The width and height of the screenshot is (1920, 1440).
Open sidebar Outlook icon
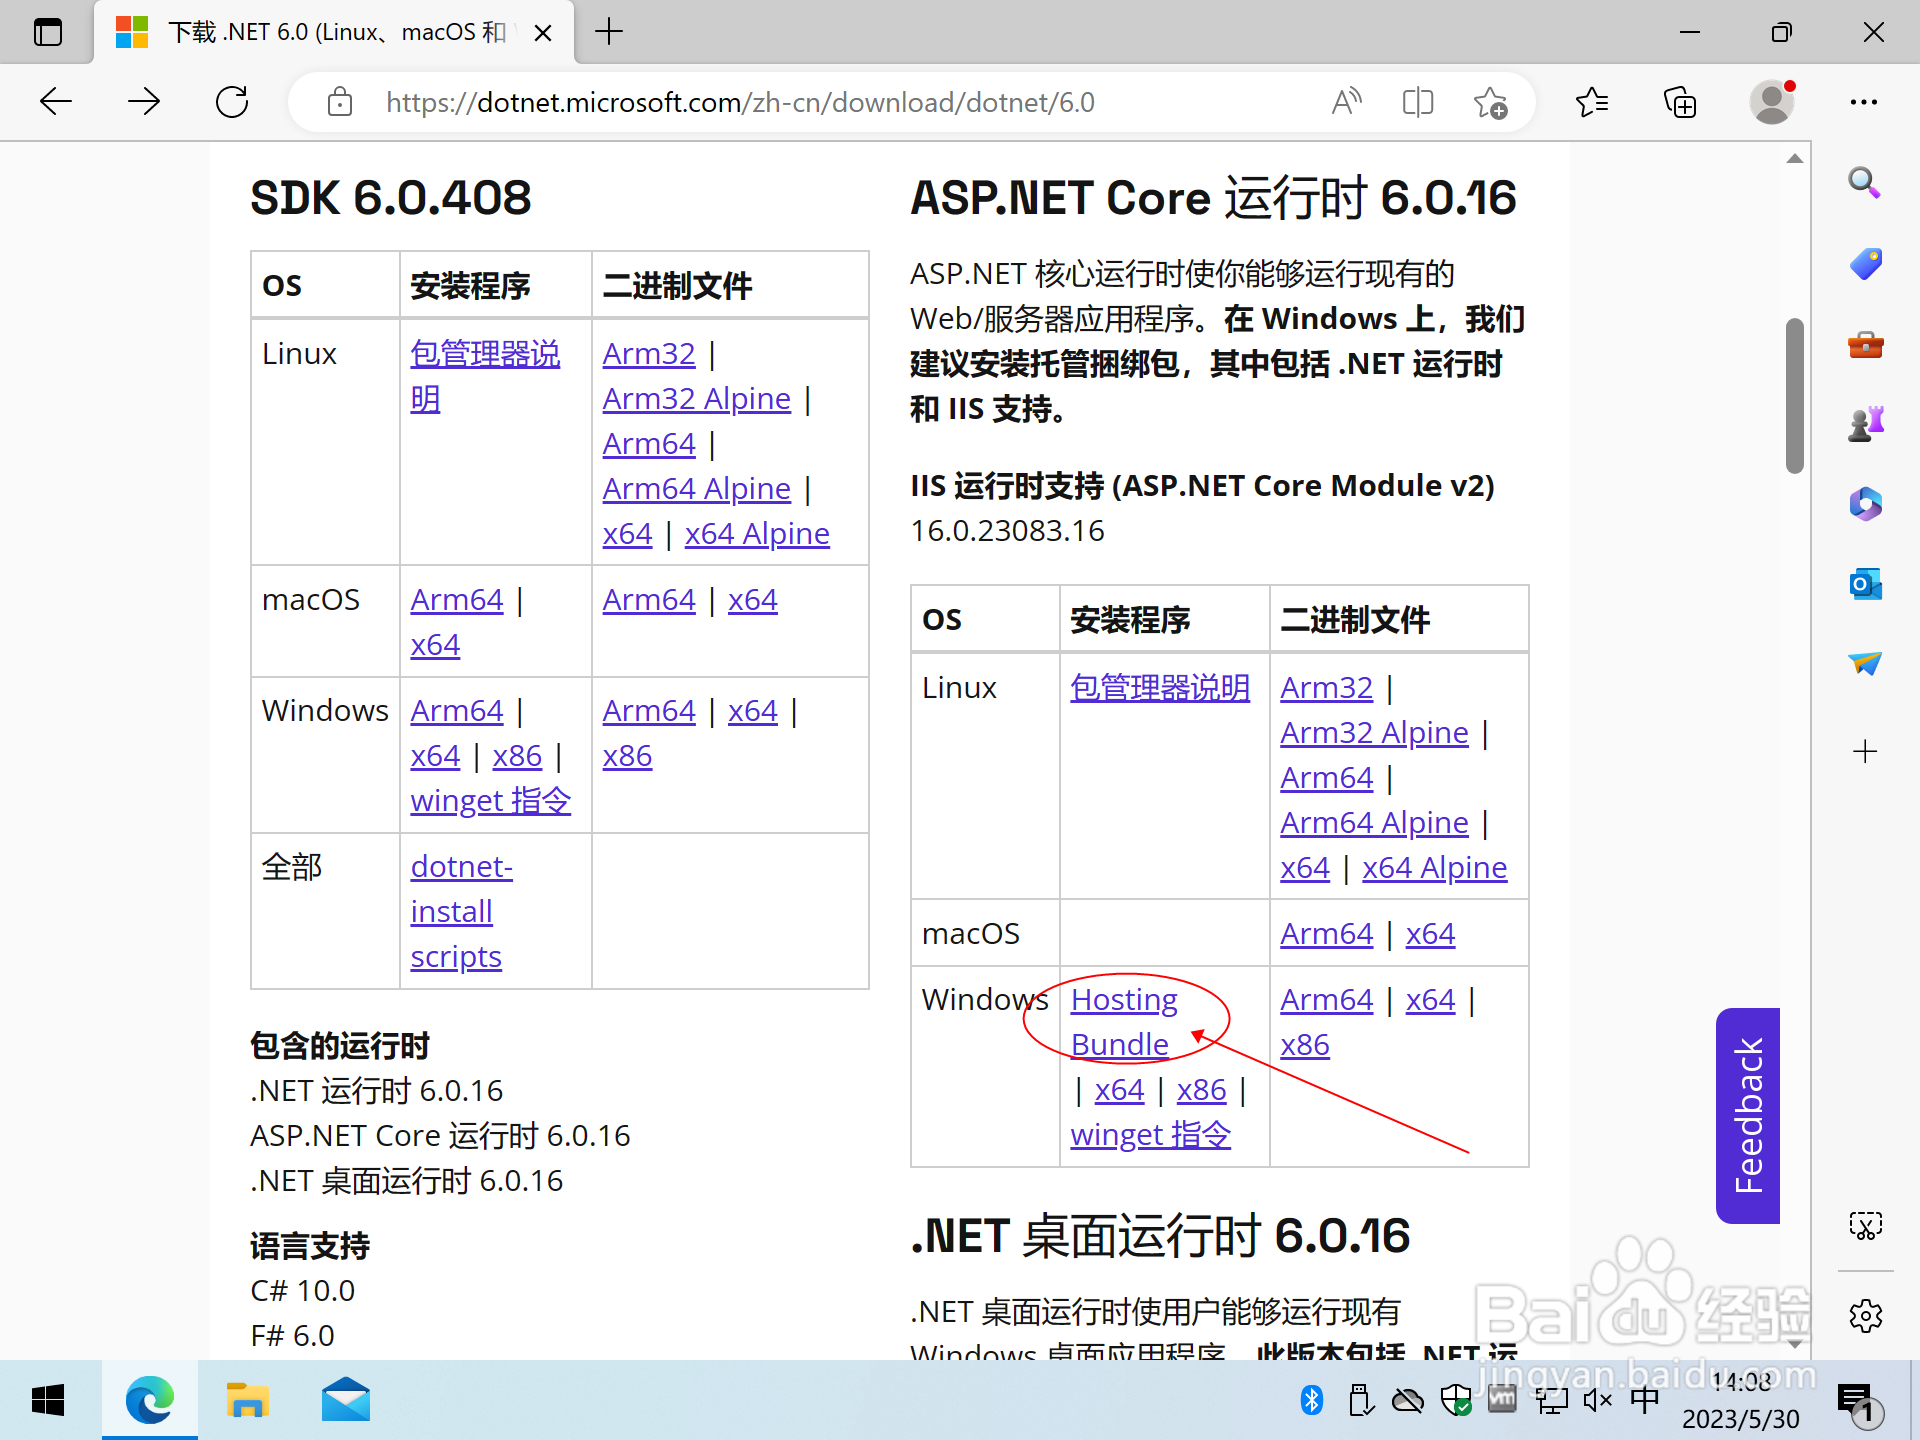coord(1865,584)
